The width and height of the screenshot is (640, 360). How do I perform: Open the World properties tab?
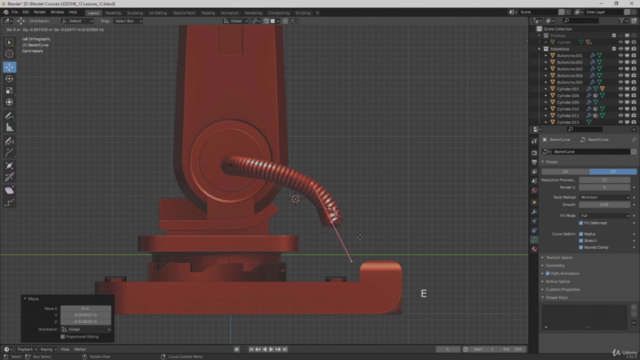click(x=534, y=191)
